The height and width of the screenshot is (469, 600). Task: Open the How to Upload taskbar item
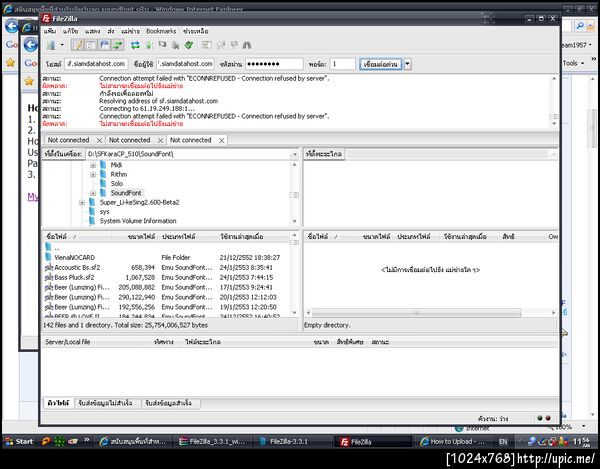pyautogui.click(x=452, y=441)
